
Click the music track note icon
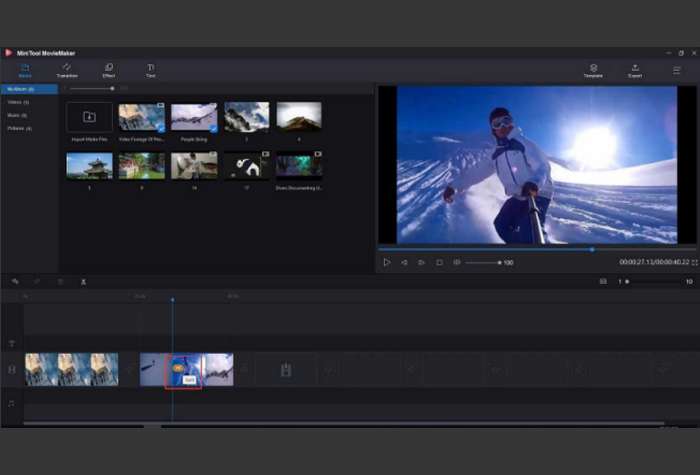[12, 403]
